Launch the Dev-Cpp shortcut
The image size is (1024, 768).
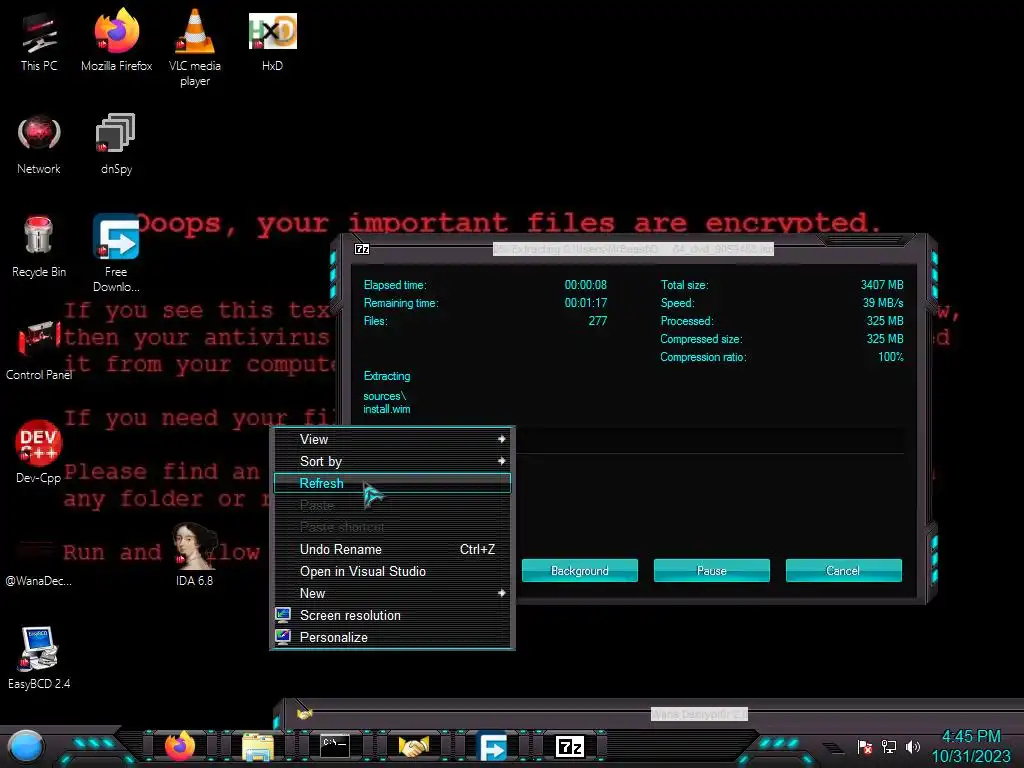(39, 452)
